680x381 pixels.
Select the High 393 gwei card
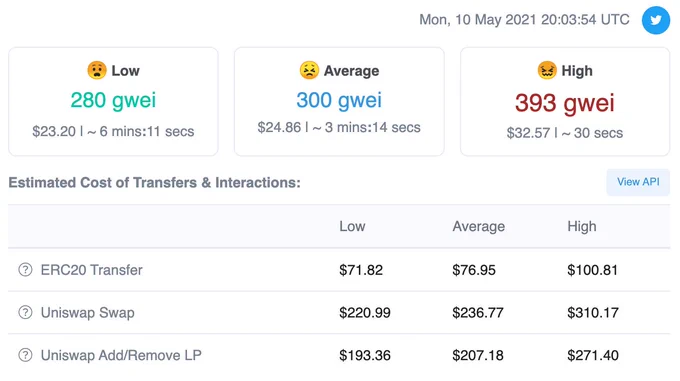click(x=565, y=101)
